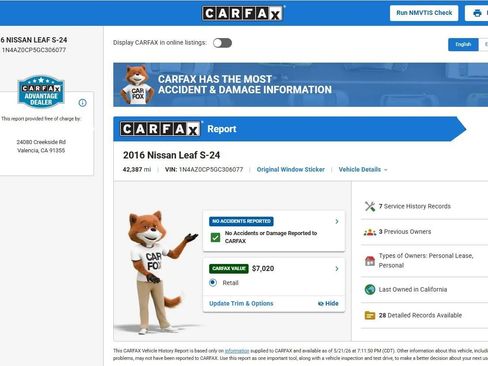Click the 42,387 mi mileage text
Image resolution: width=488 pixels, height=366 pixels.
(x=137, y=170)
